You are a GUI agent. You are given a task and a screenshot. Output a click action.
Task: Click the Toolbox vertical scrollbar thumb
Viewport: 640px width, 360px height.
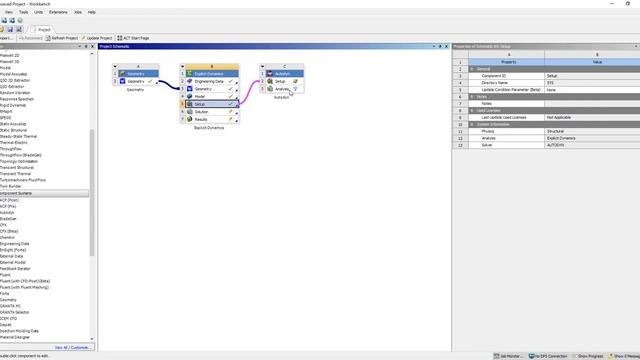click(92, 193)
